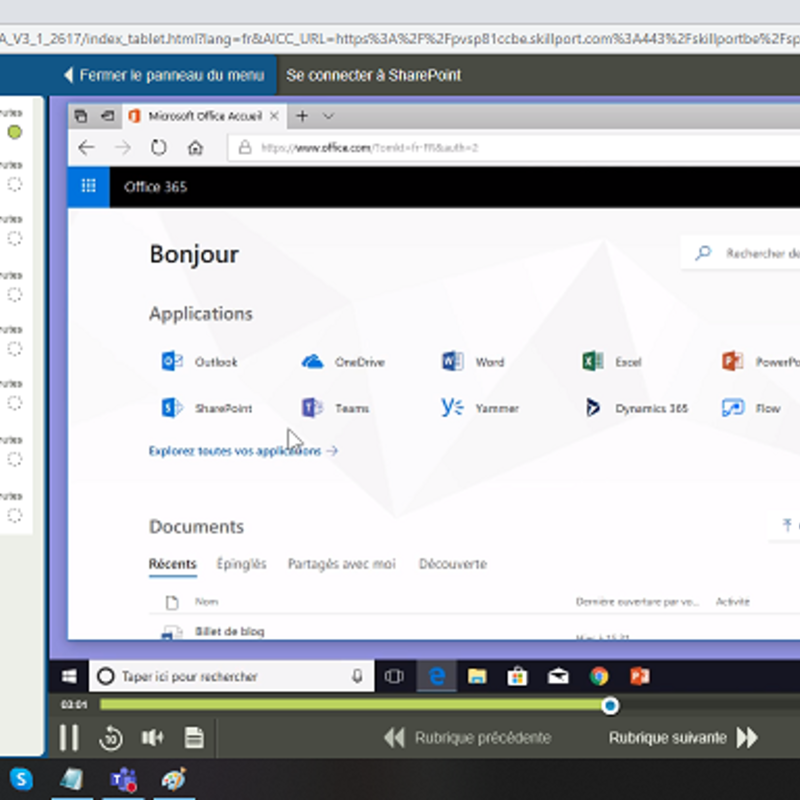Screen dimensions: 800x800
Task: Pause the video playback
Action: [x=69, y=737]
